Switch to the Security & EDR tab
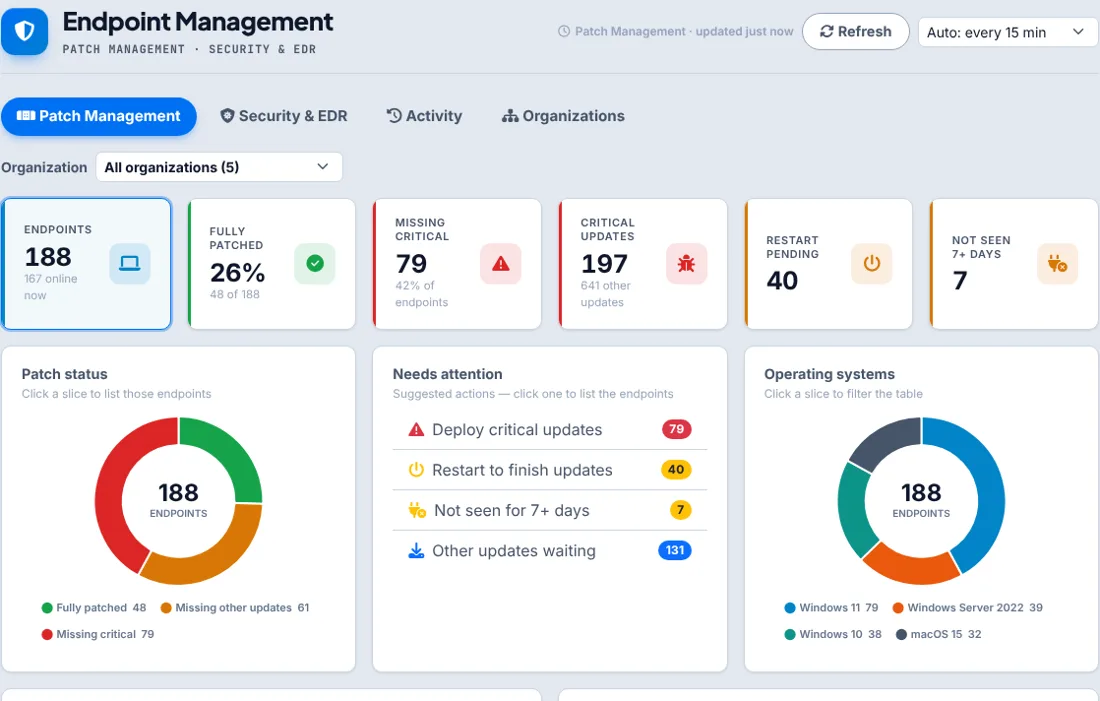Image resolution: width=1100 pixels, height=701 pixels. pyautogui.click(x=283, y=116)
